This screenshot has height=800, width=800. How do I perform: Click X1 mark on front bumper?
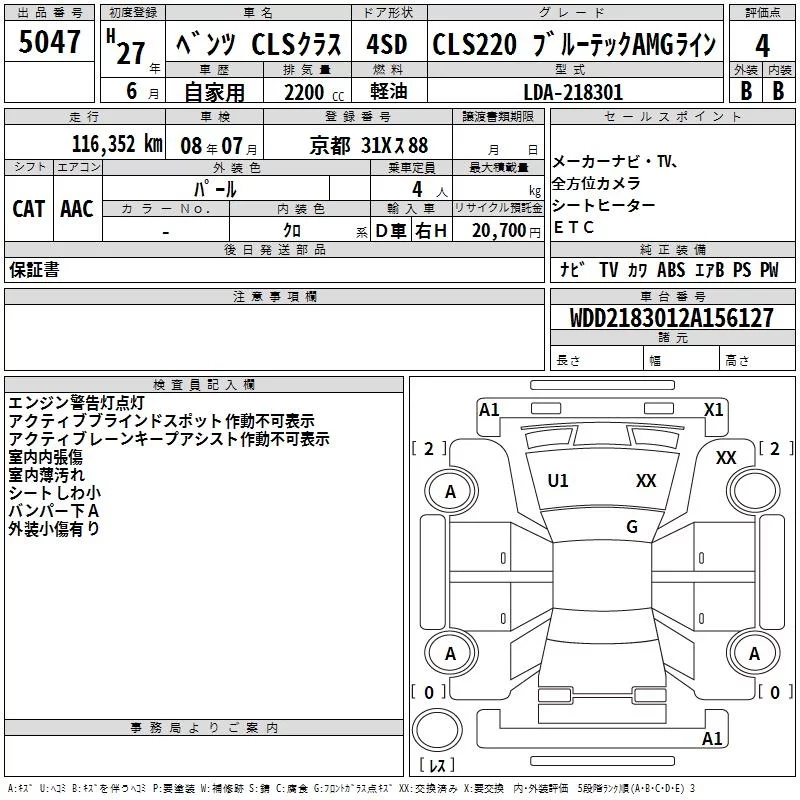[713, 410]
